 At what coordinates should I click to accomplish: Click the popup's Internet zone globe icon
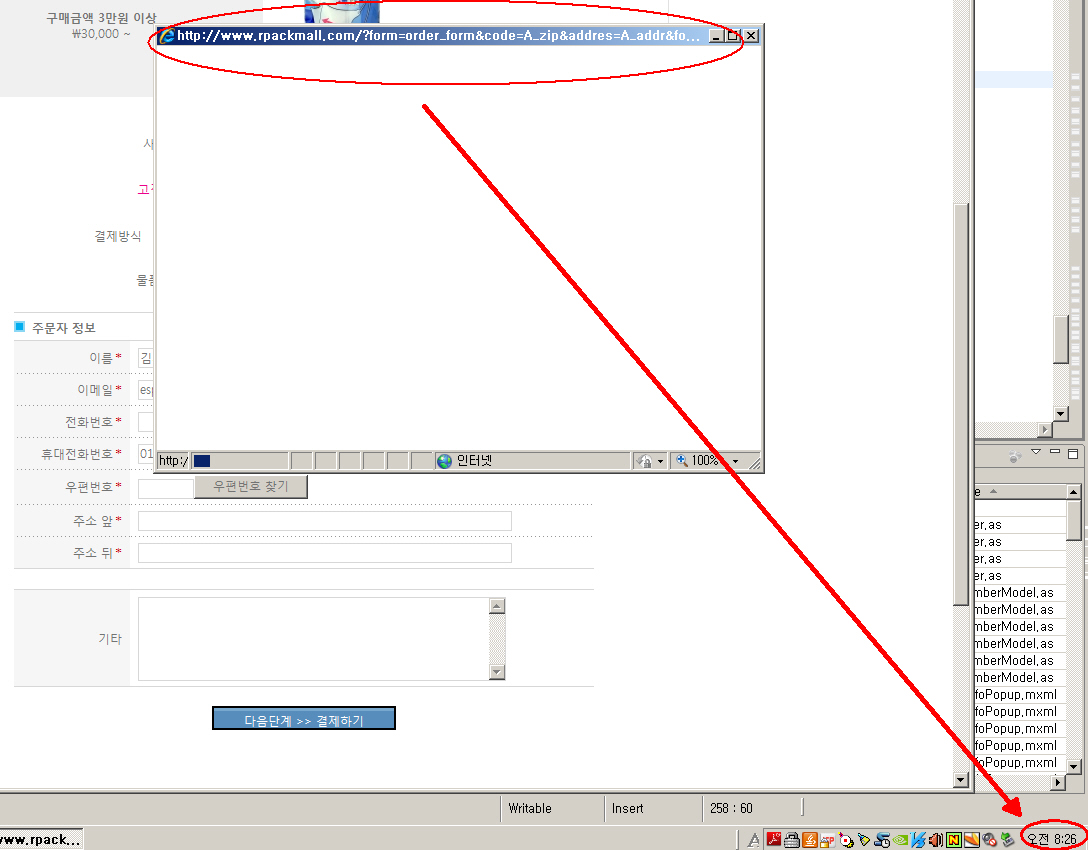pyautogui.click(x=444, y=461)
